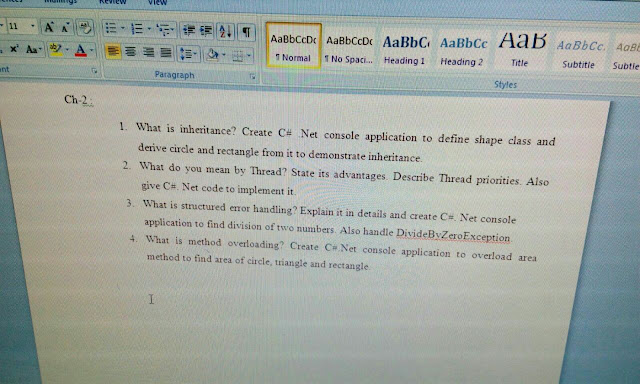Click 'What is method overloading?' text
This screenshot has width=640, height=384.
(x=215, y=243)
